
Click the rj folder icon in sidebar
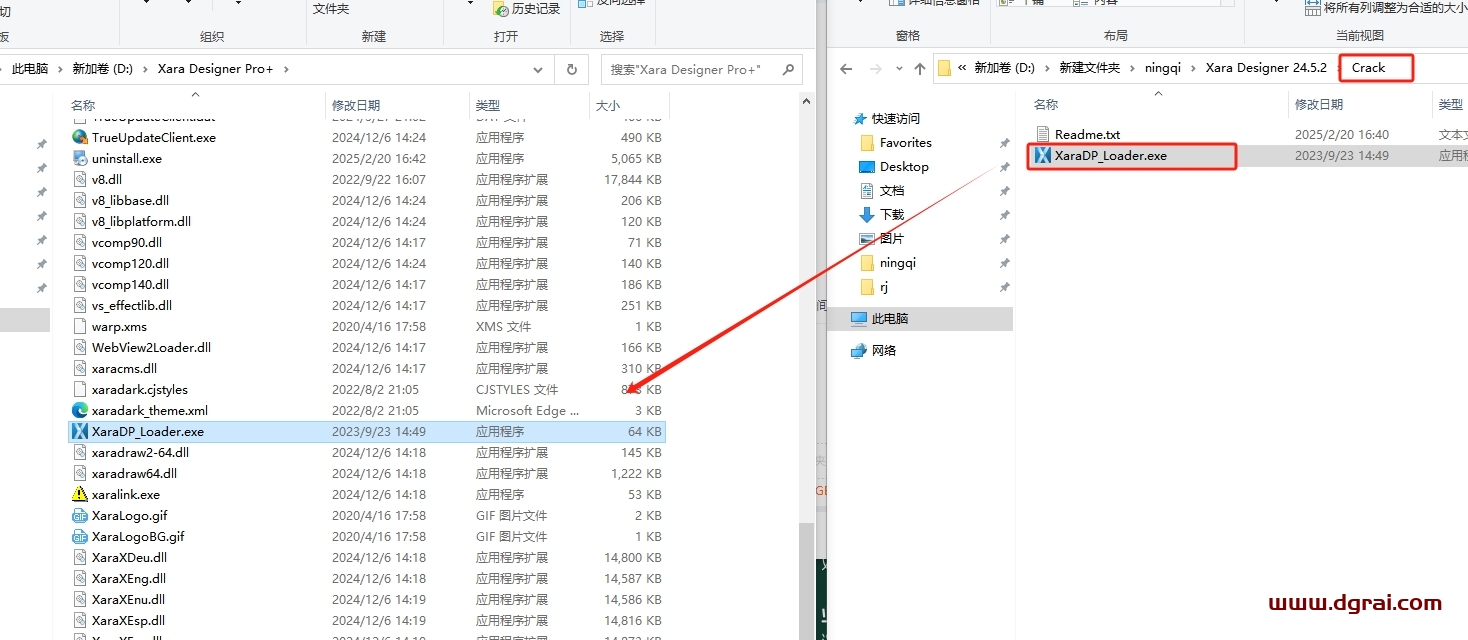867,286
